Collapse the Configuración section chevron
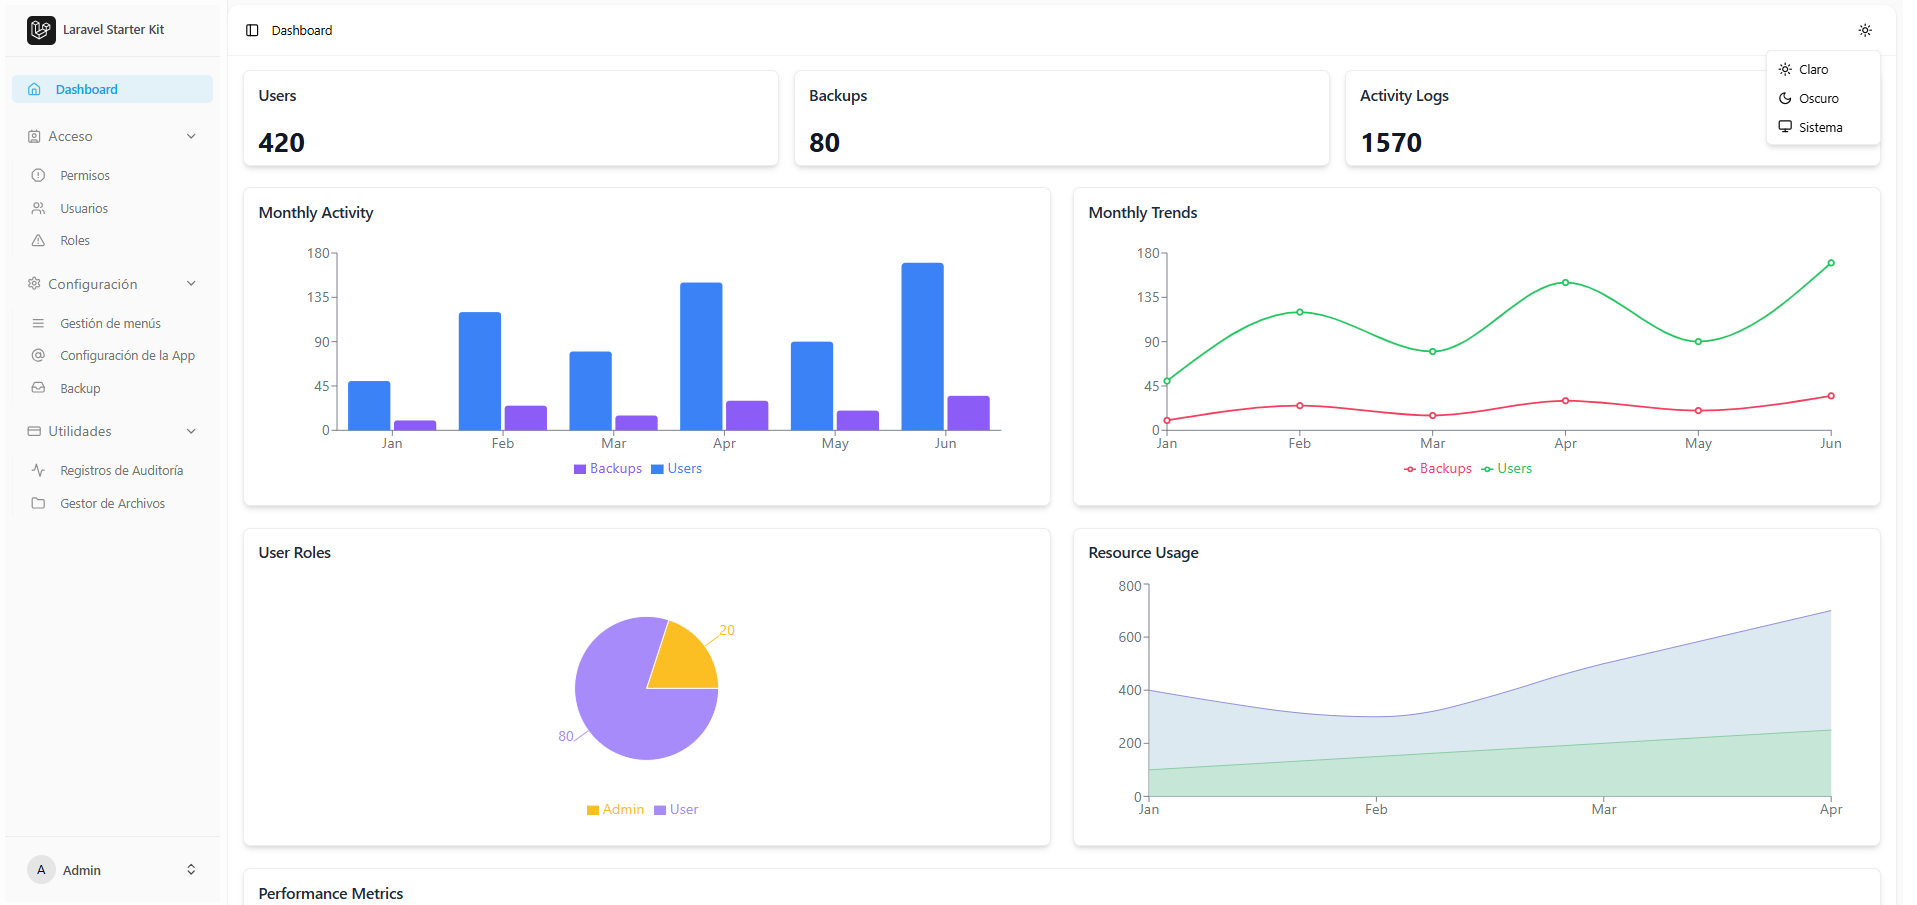This screenshot has height=905, width=1917. [x=191, y=284]
